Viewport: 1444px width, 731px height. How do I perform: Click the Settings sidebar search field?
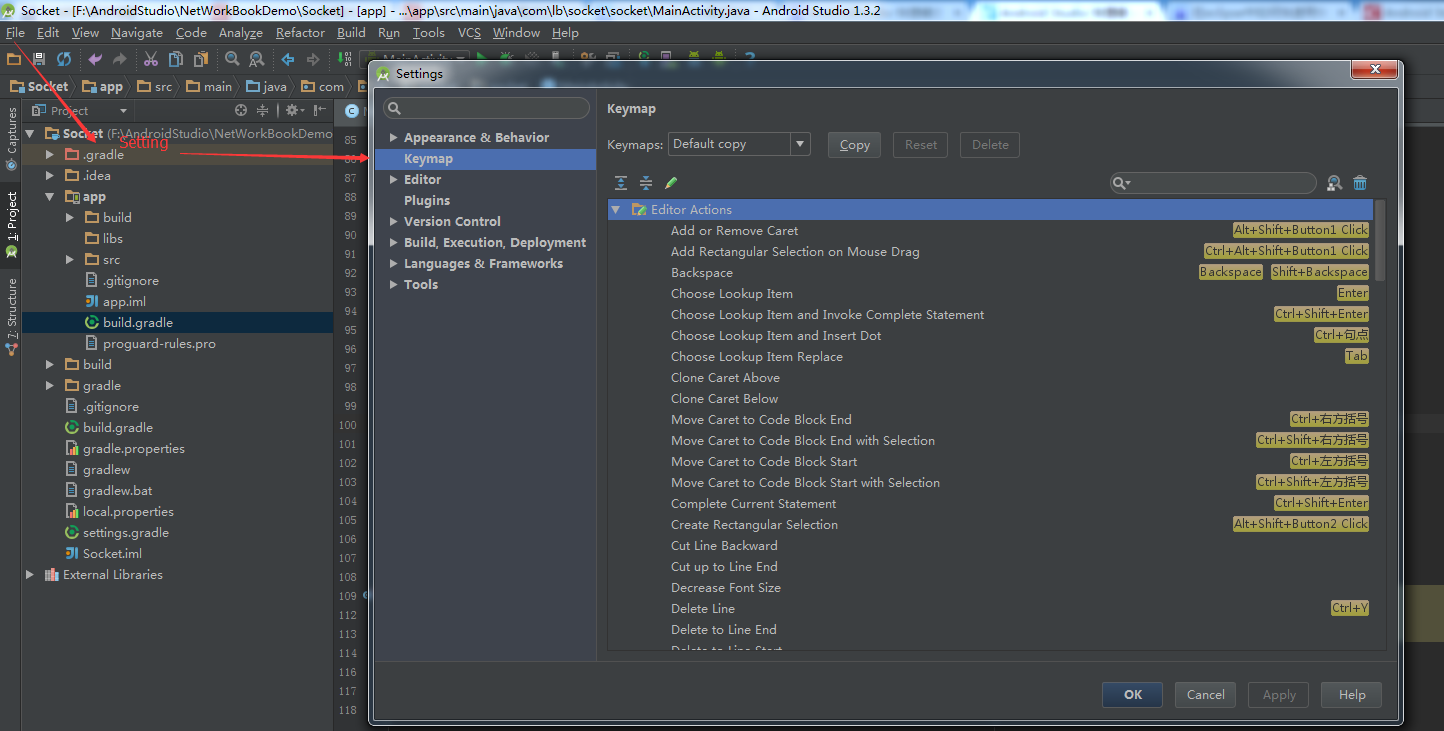point(487,108)
